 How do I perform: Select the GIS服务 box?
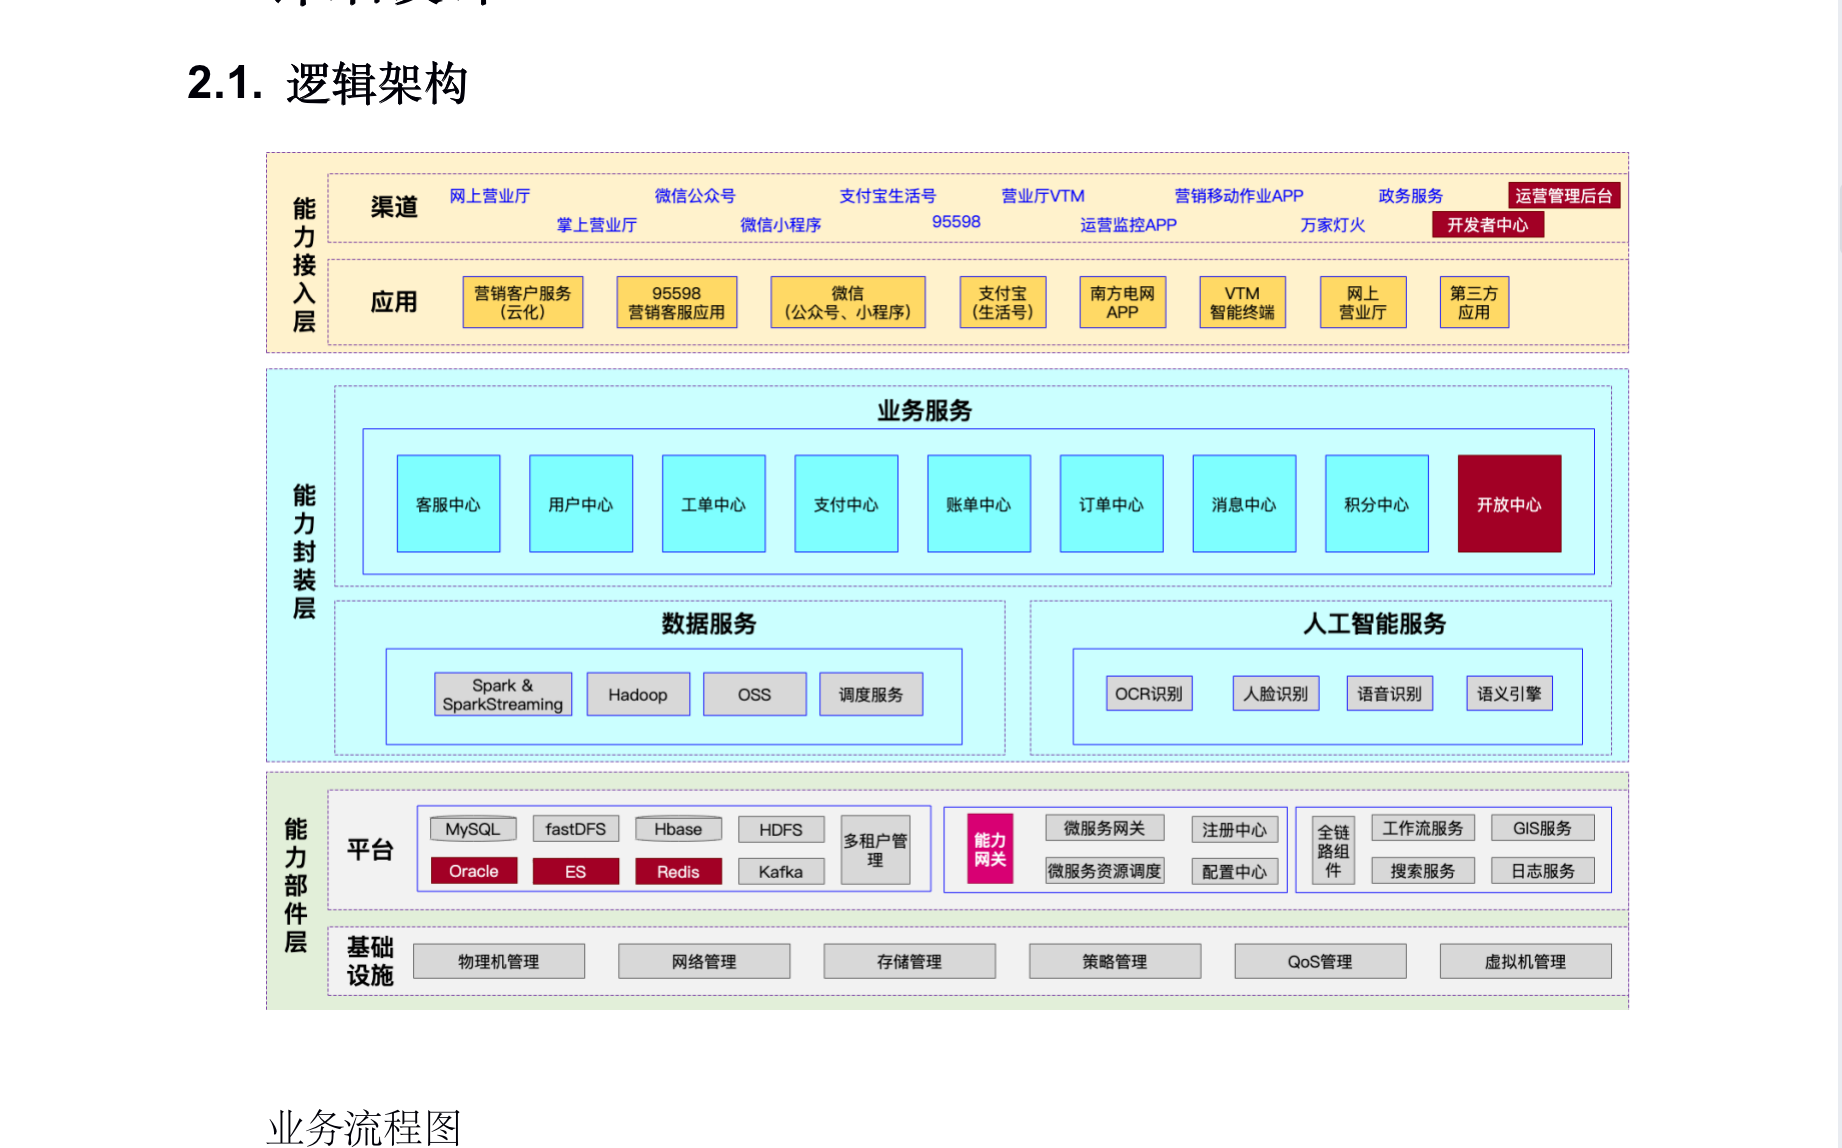pos(1543,828)
